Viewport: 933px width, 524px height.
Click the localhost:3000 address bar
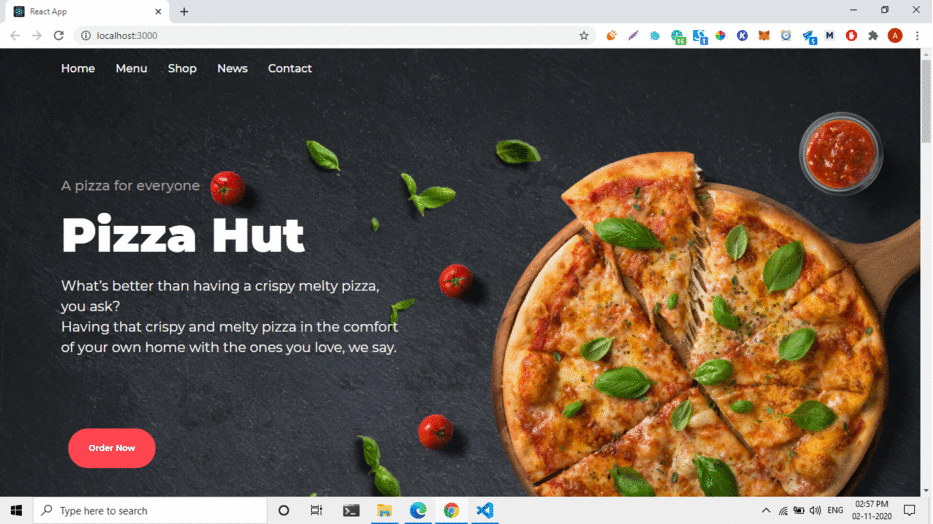(333, 36)
